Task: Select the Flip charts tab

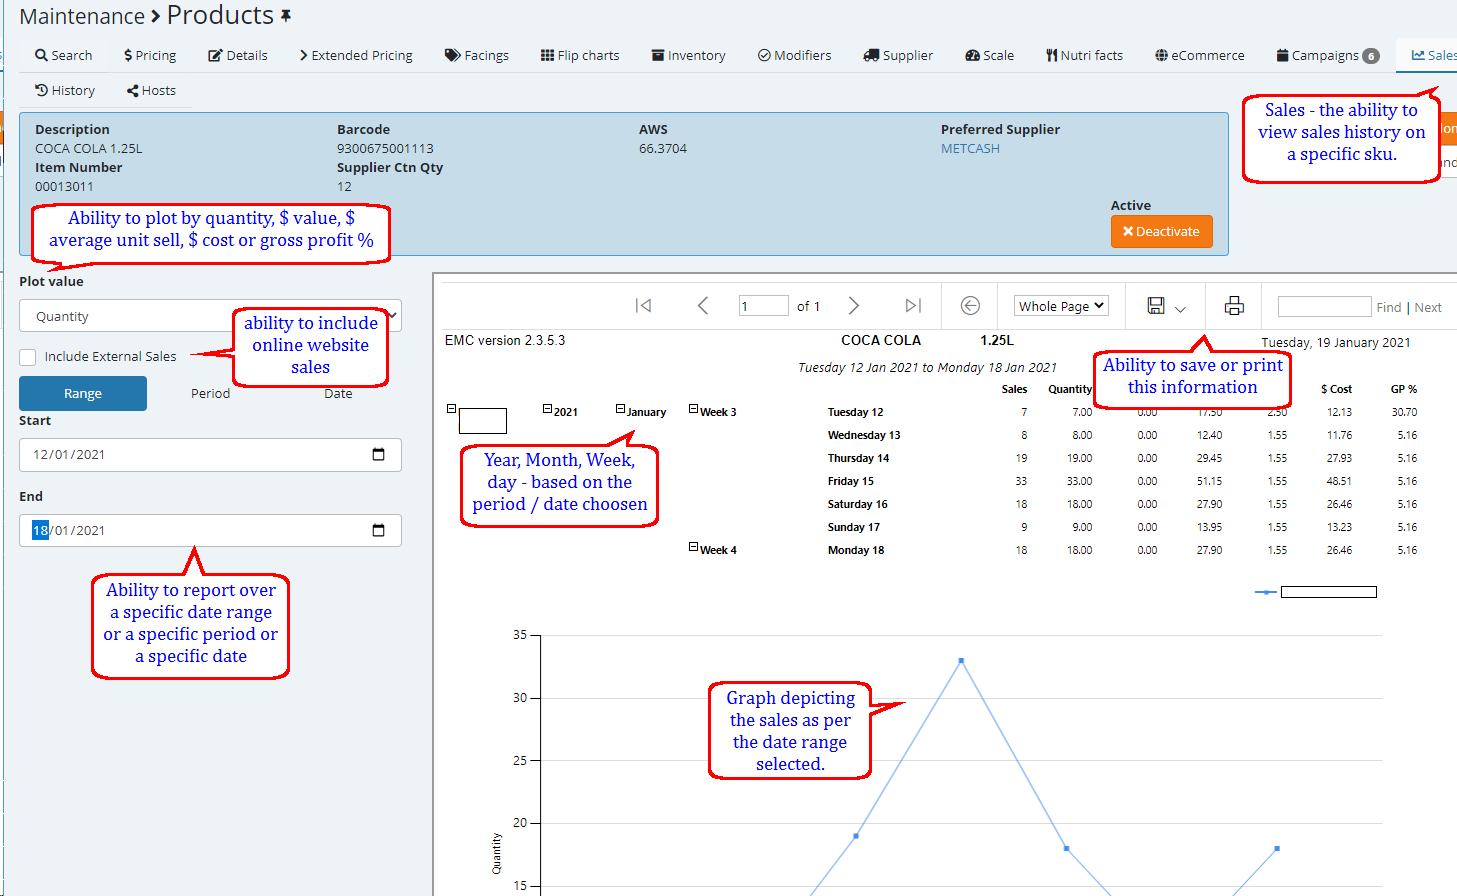Action: [x=580, y=55]
